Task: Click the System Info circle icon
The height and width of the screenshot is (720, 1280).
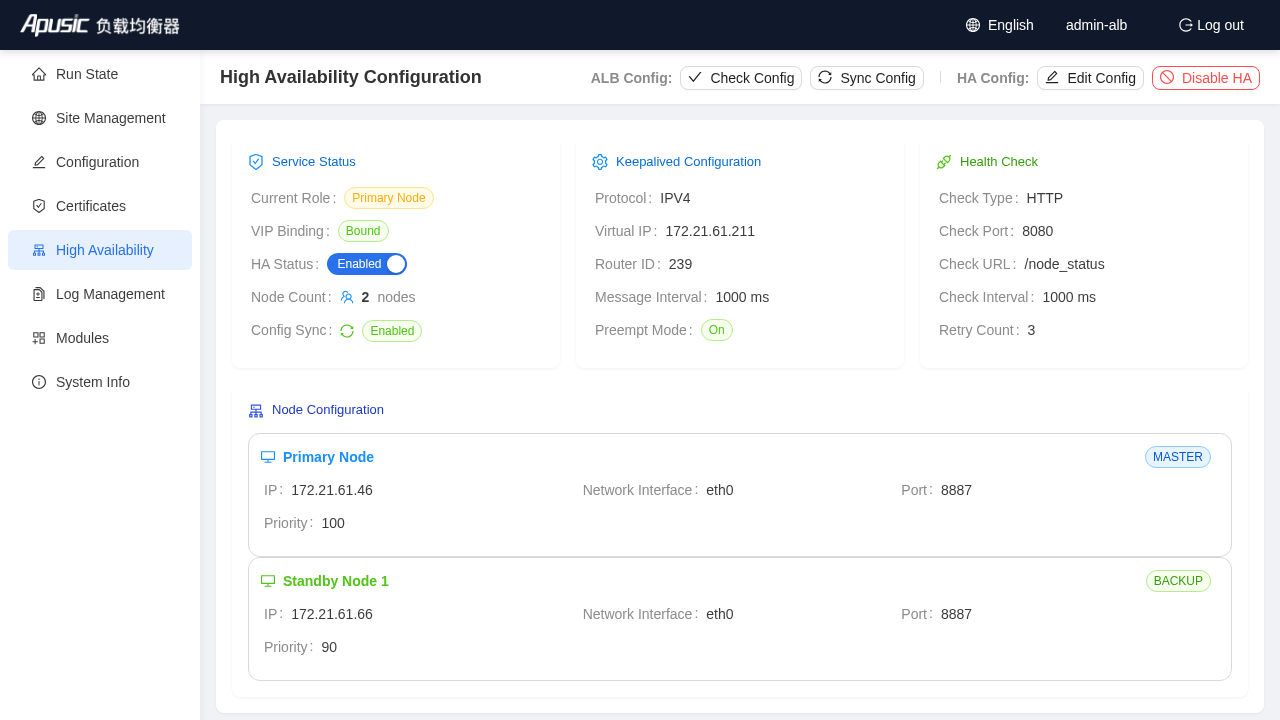Action: click(39, 382)
